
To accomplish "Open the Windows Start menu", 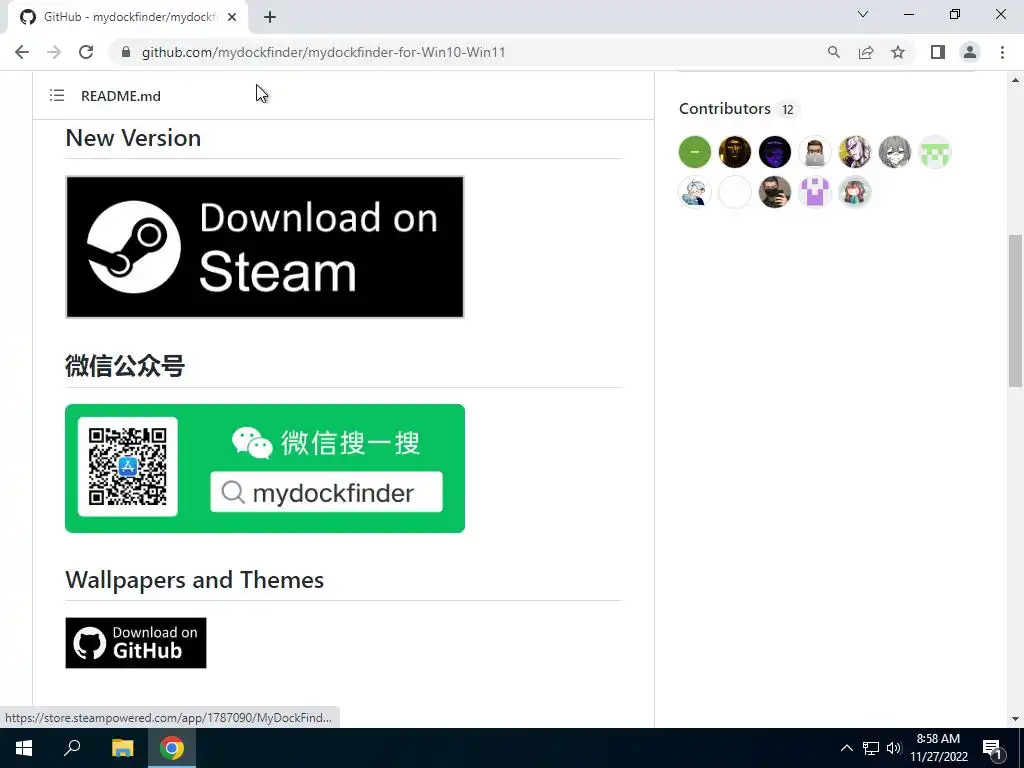I will (24, 748).
